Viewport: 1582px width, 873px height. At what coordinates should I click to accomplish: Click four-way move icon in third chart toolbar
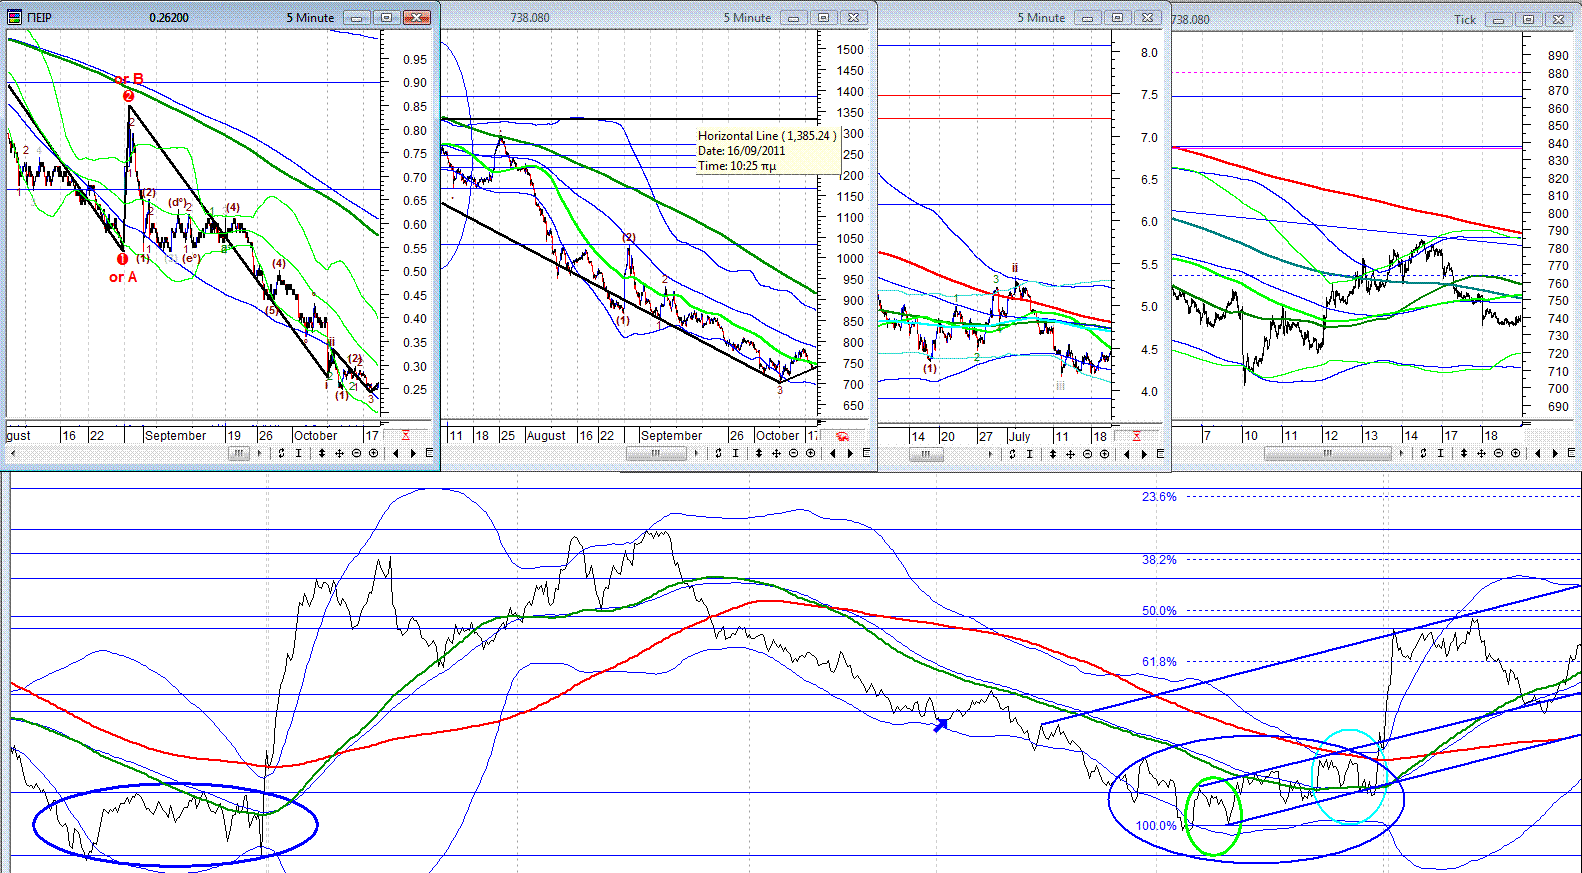(1070, 454)
